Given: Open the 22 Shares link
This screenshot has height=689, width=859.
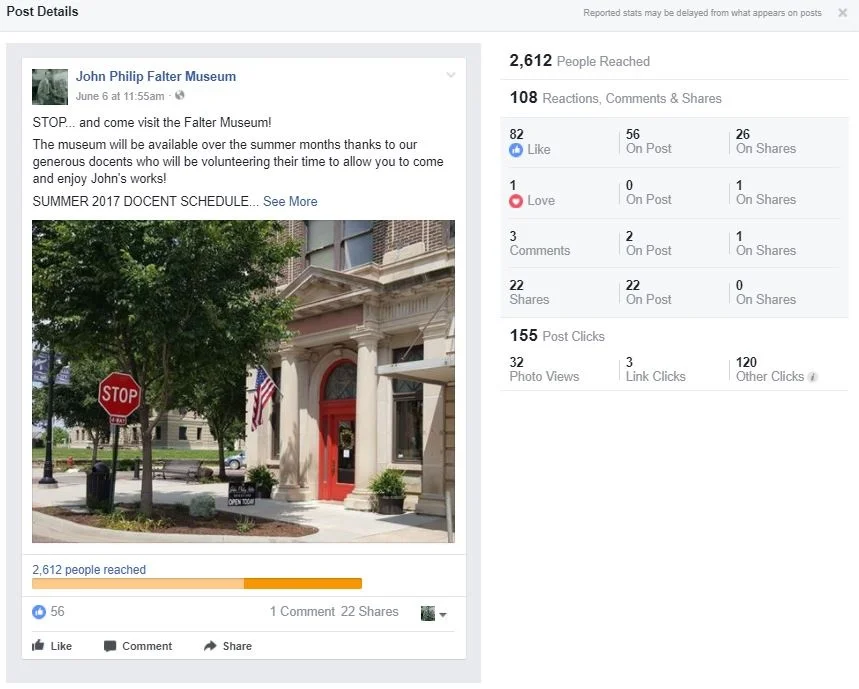Looking at the screenshot, I should 369,611.
